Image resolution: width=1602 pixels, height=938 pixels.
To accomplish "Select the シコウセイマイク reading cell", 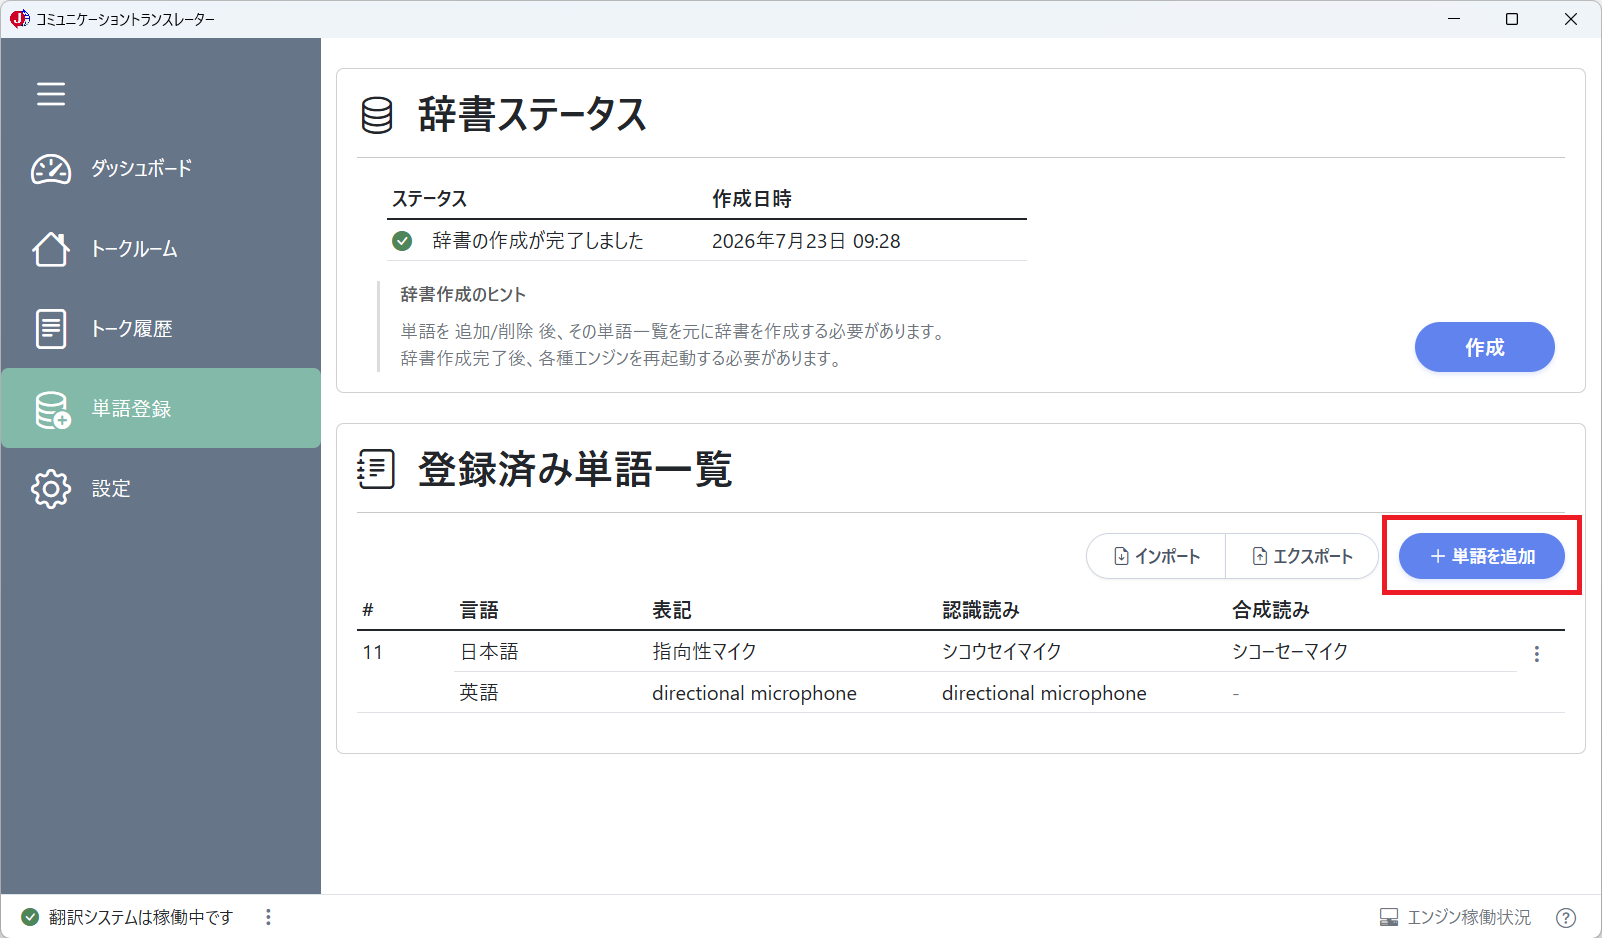I will [1002, 652].
